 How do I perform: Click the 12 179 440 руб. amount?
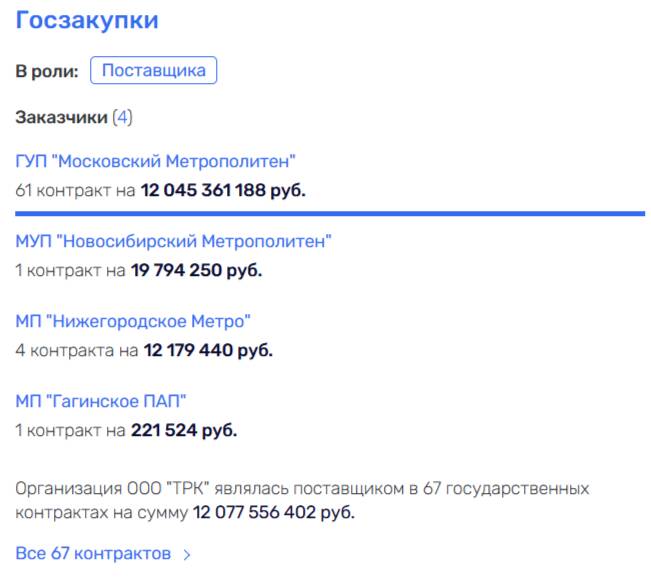pyautogui.click(x=208, y=350)
